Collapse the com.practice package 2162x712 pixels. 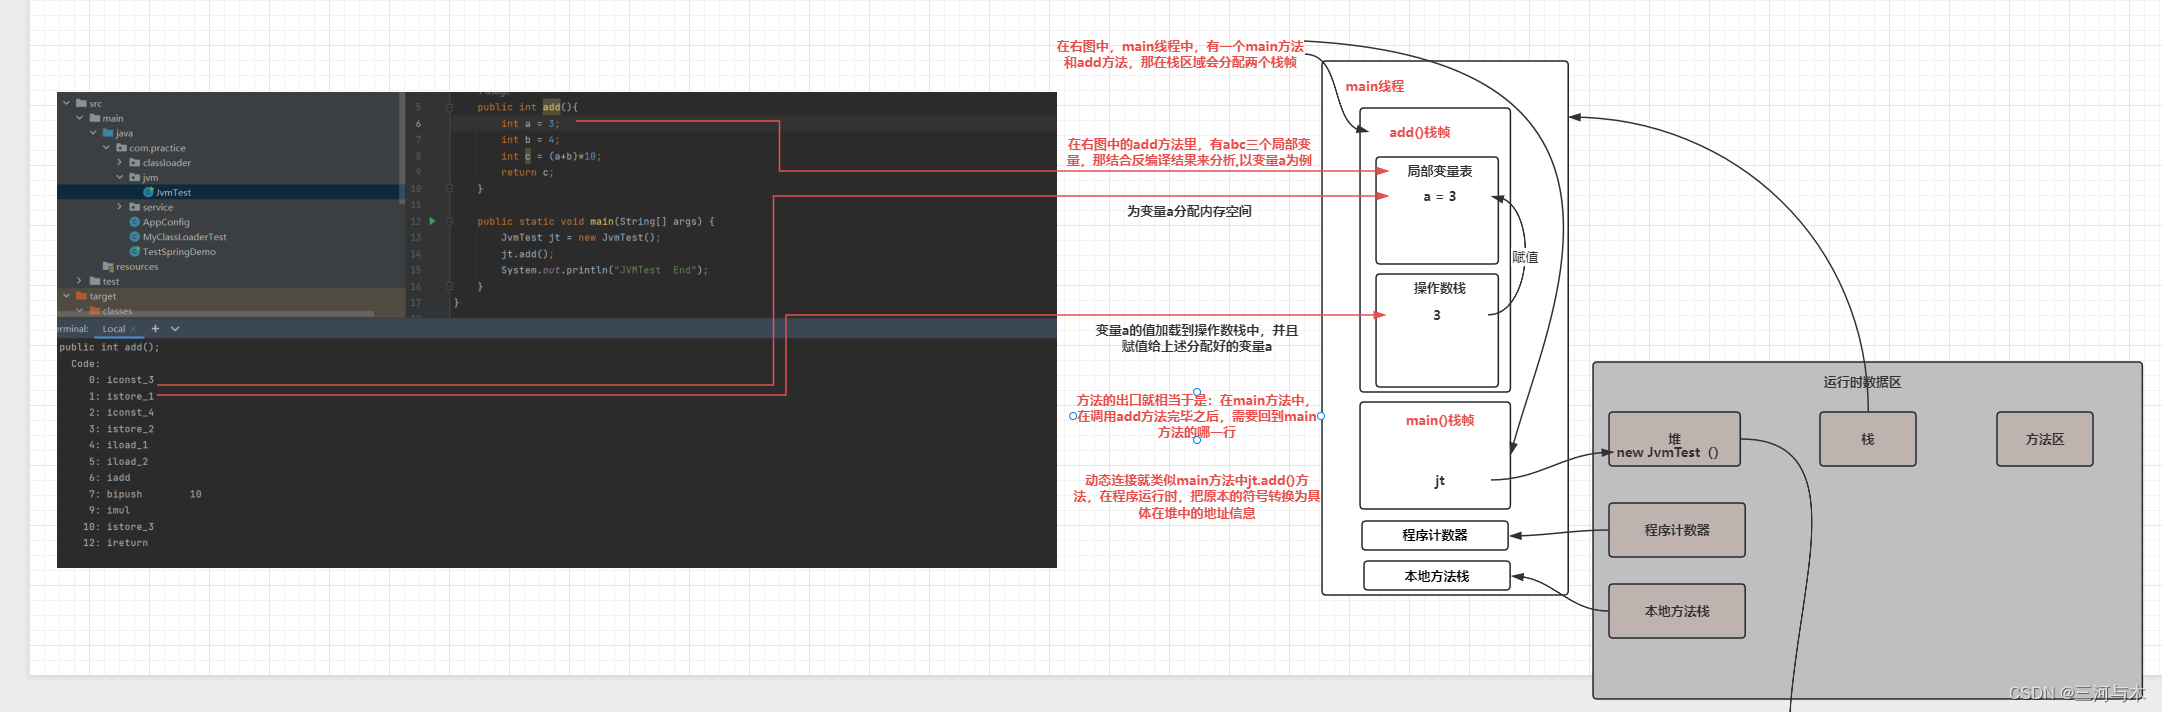click(107, 148)
